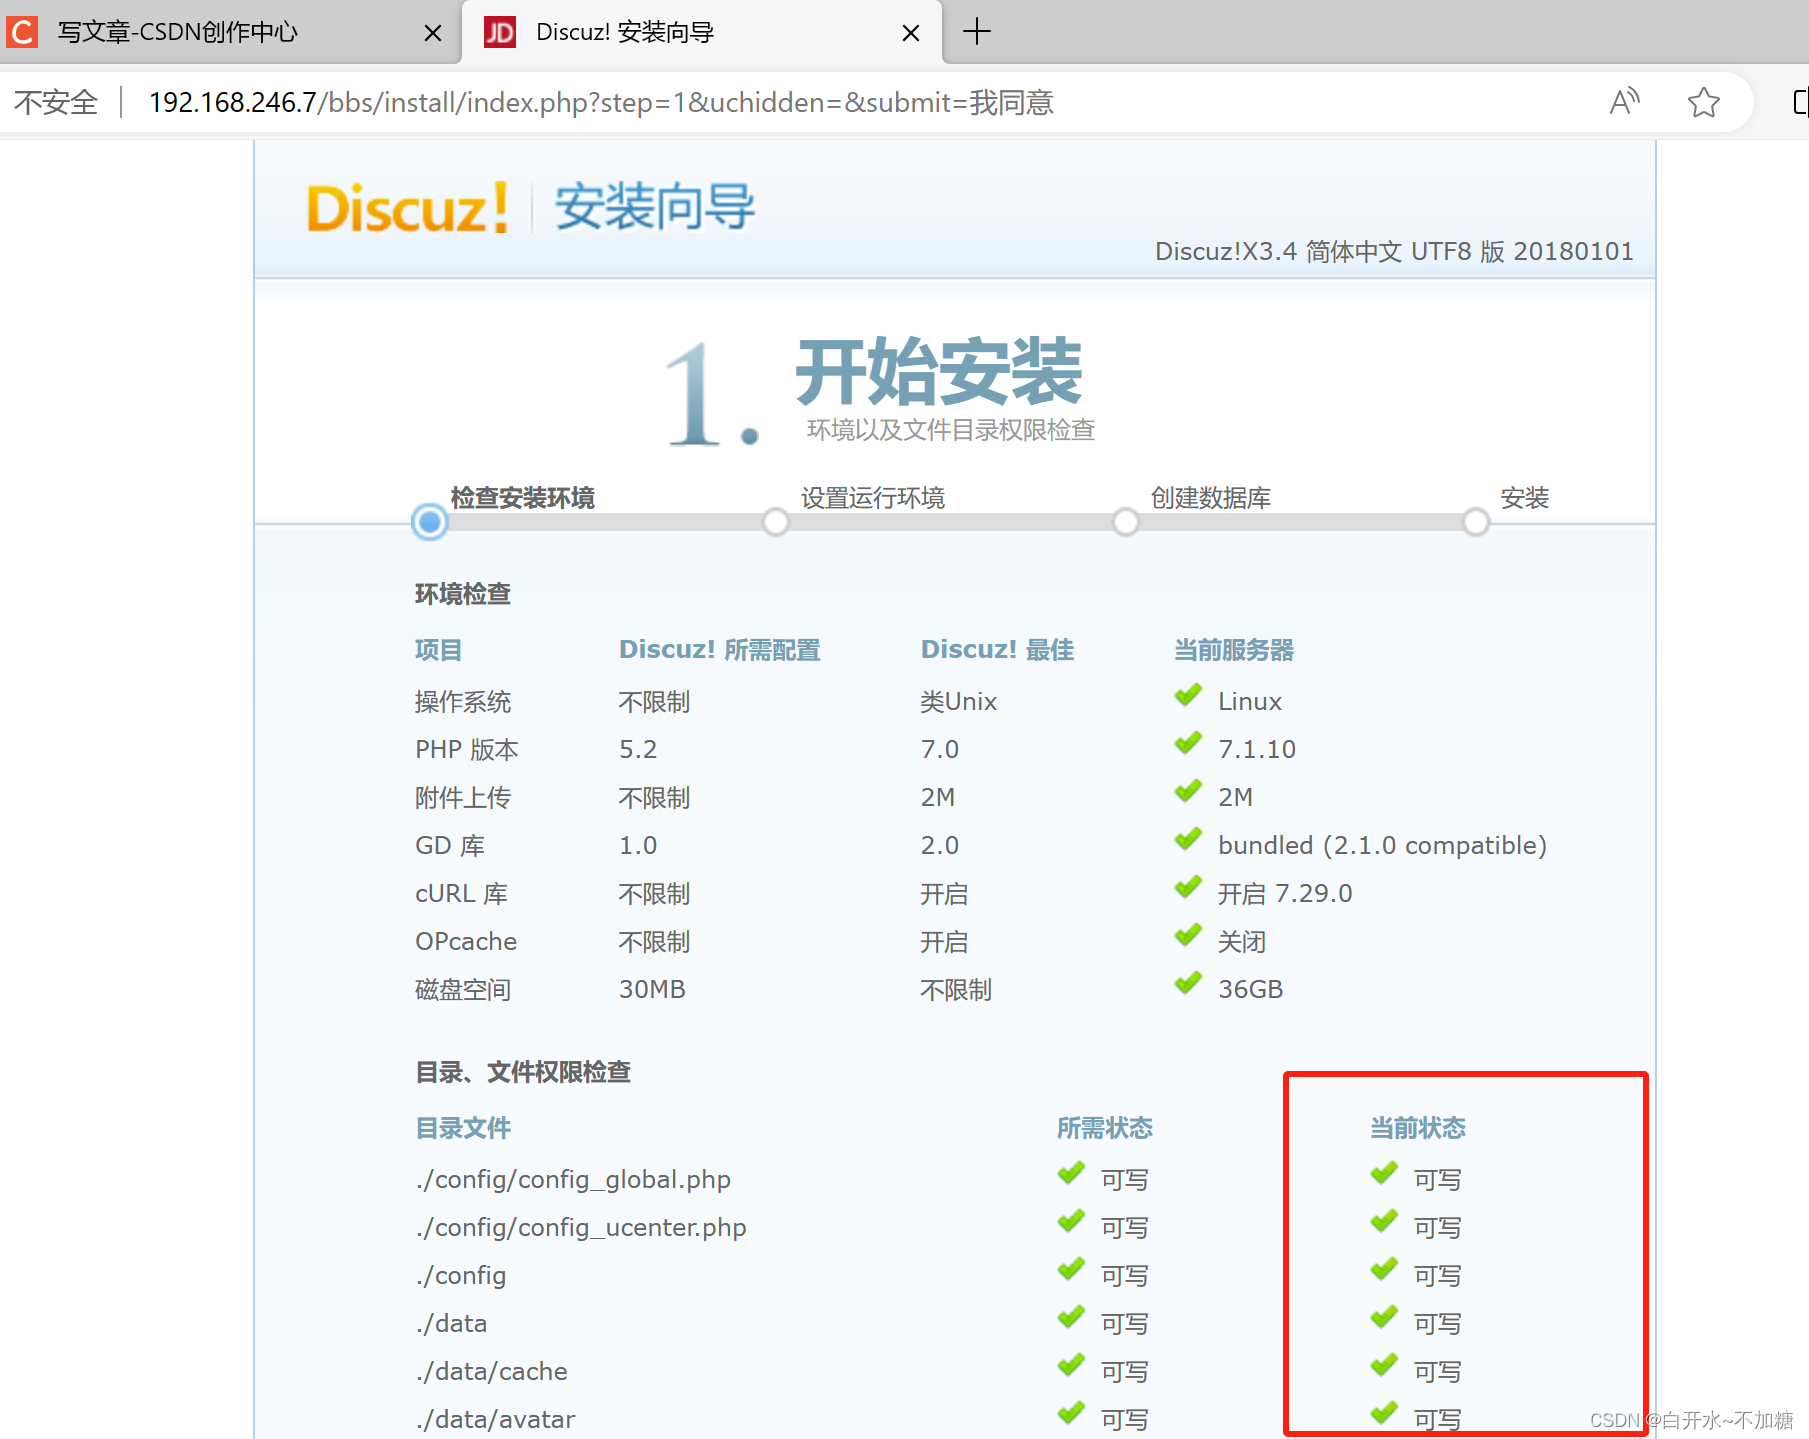Click the 所需状态 check mark for config_ucenter.php
The image size is (1809, 1439).
pyautogui.click(x=1071, y=1222)
